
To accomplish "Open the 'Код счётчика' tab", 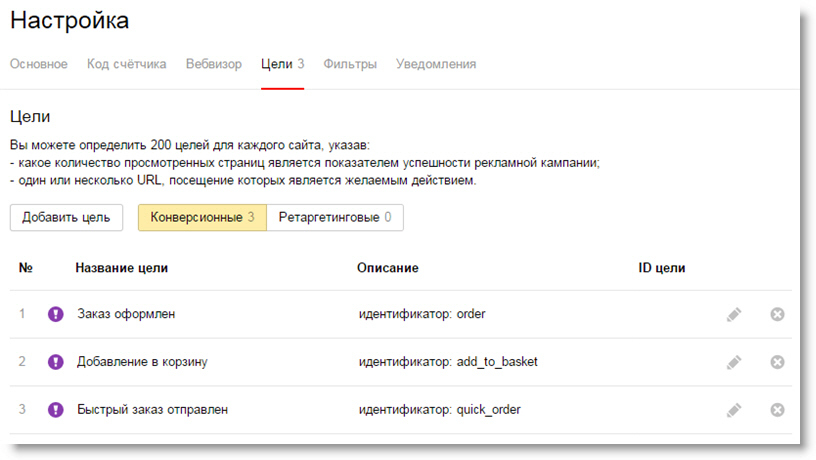I will coord(126,64).
